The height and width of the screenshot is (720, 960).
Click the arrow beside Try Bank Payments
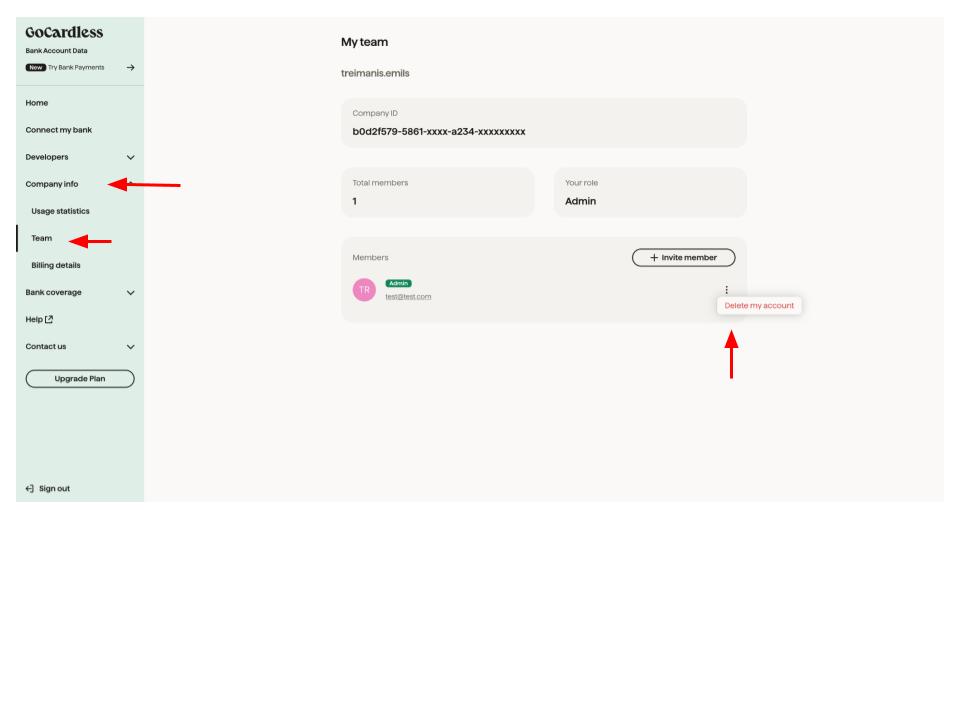coord(130,67)
